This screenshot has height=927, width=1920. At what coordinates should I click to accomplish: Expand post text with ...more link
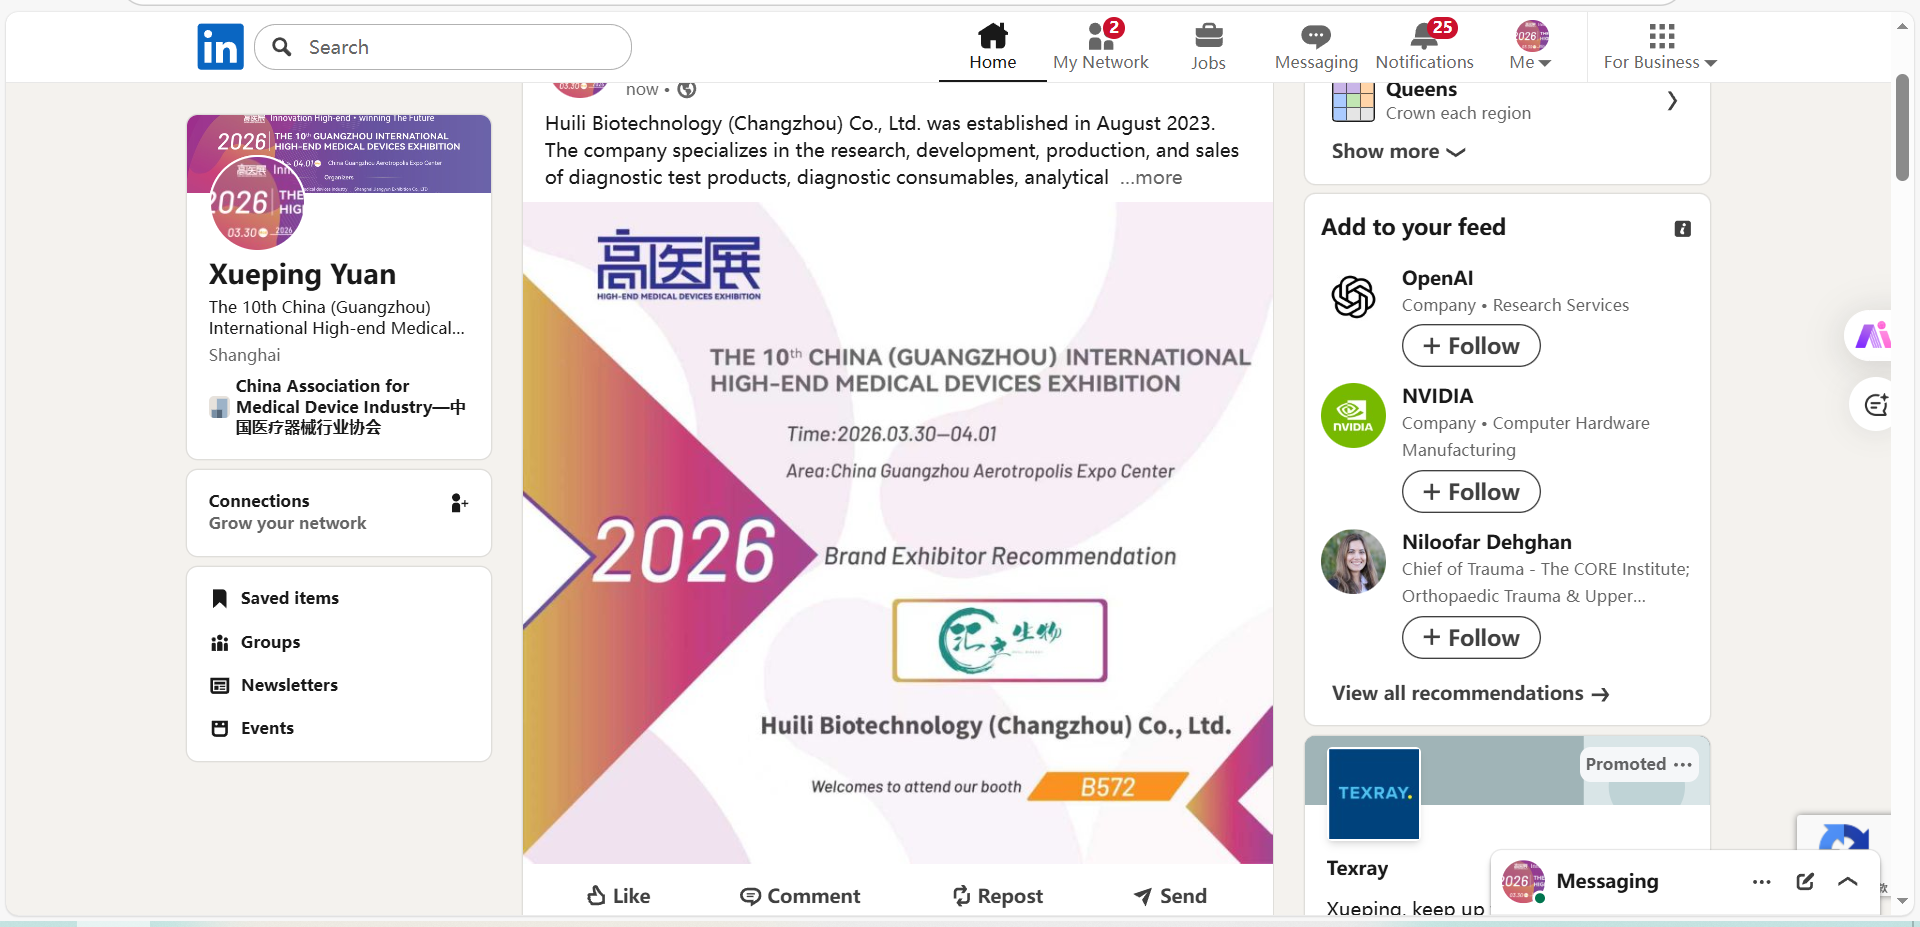click(1151, 178)
